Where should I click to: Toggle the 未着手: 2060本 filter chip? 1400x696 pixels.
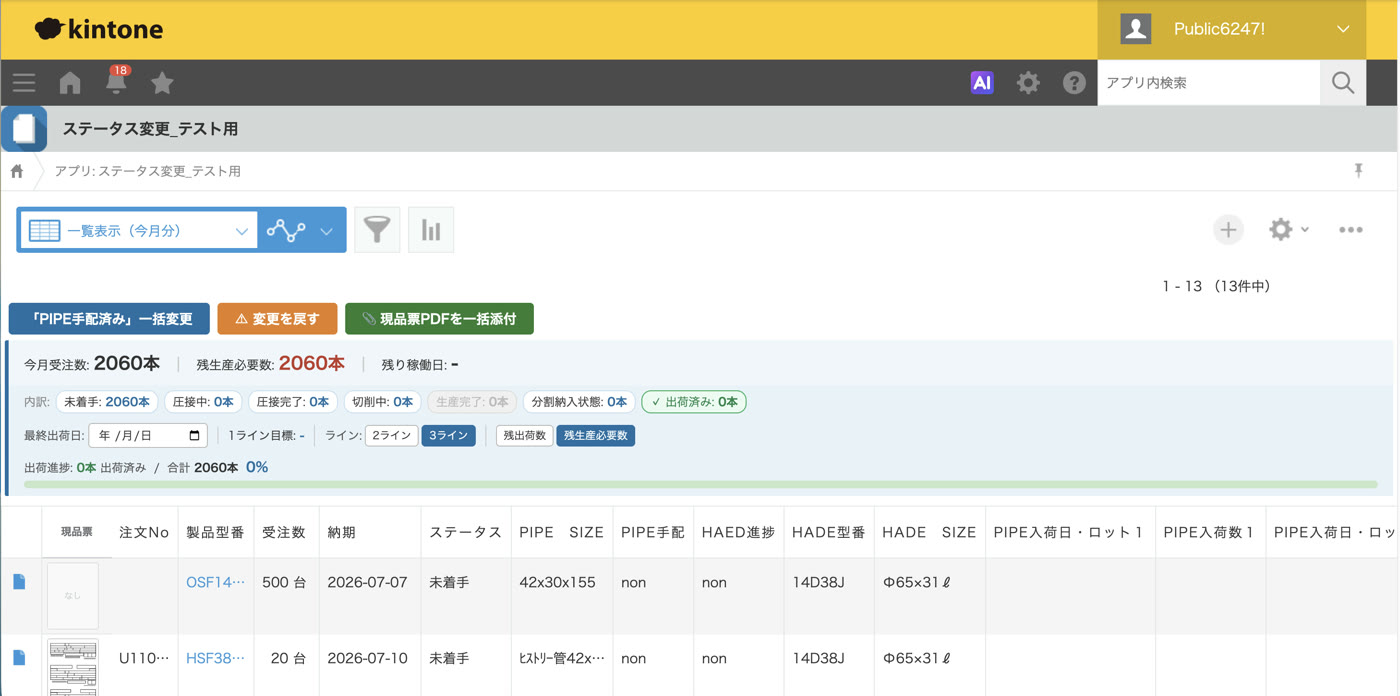107,402
